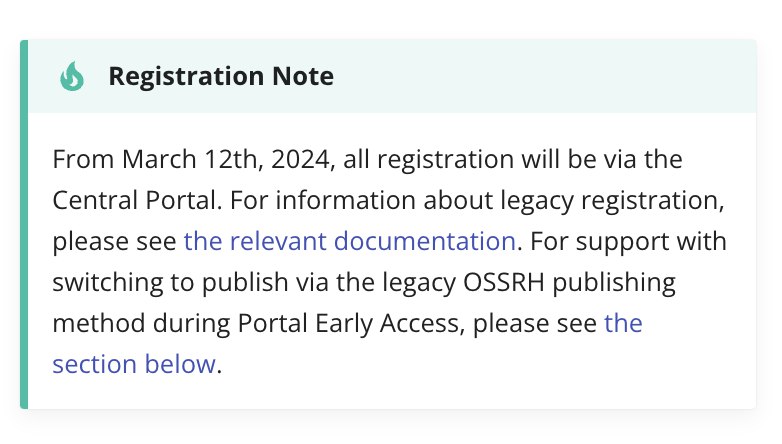The height and width of the screenshot is (444, 782).
Task: Click the 'March 12th, 2024' date text
Action: (226, 160)
